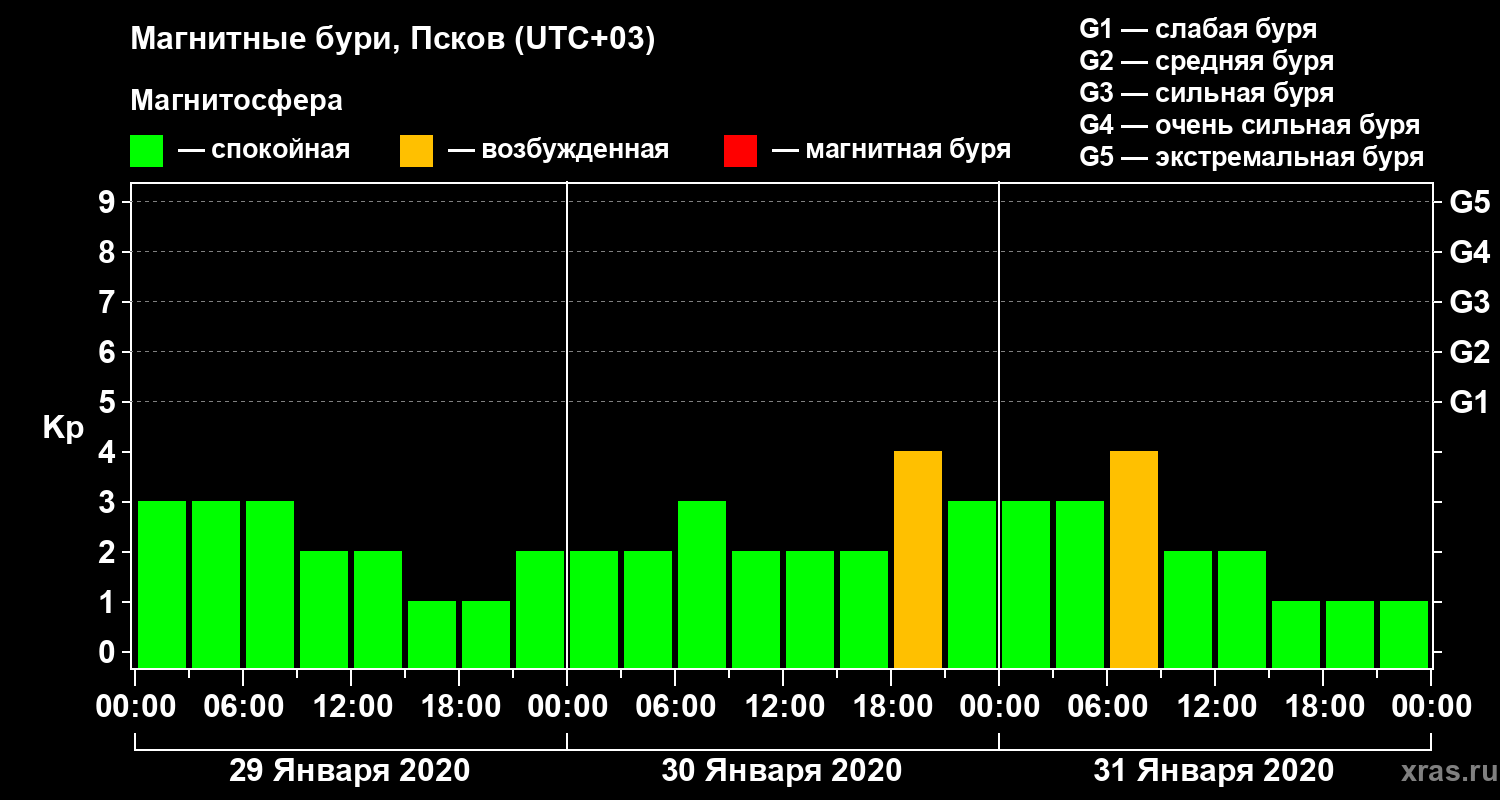Click the 'G1' label on right axis
1500x800 pixels.
(x=1470, y=402)
